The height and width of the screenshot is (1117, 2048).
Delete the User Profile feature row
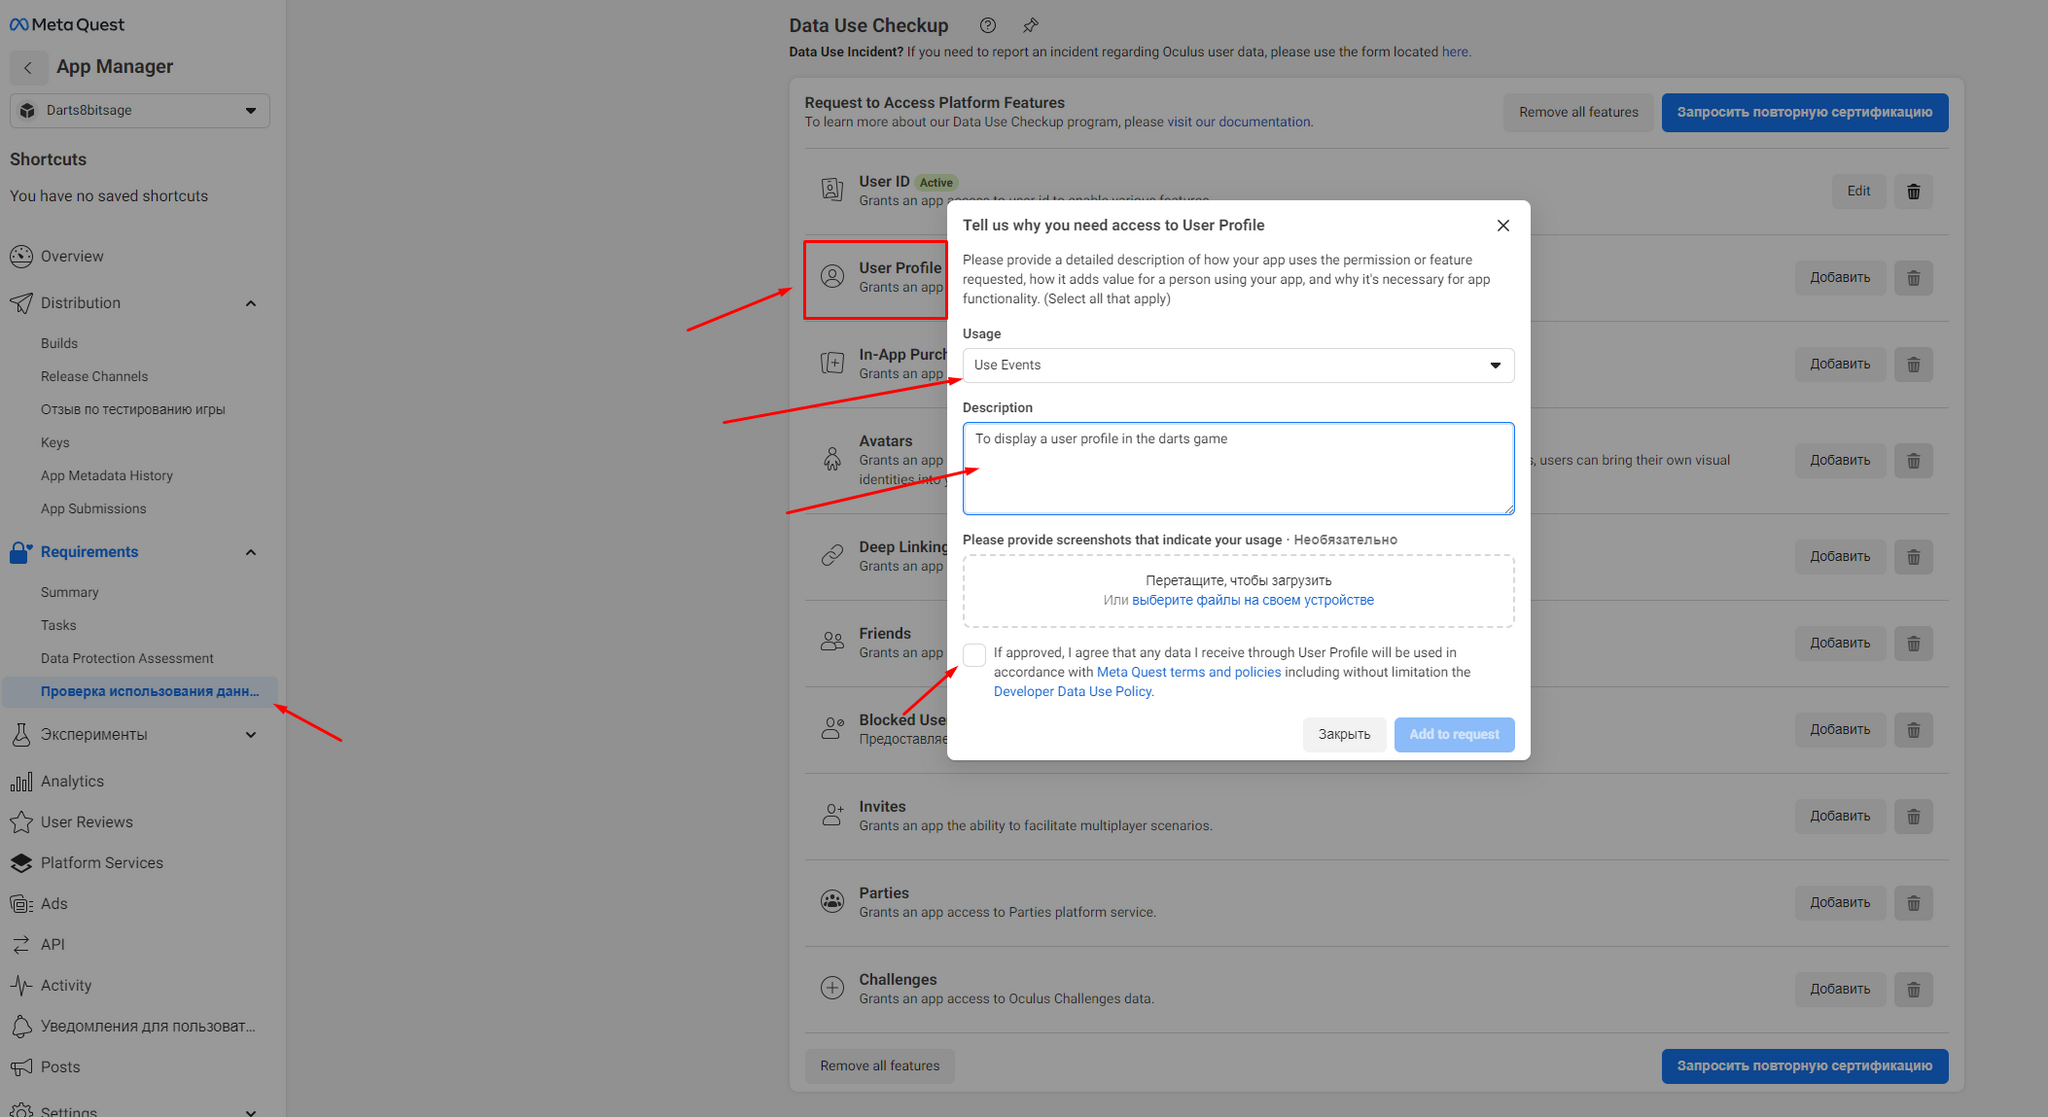click(1913, 278)
